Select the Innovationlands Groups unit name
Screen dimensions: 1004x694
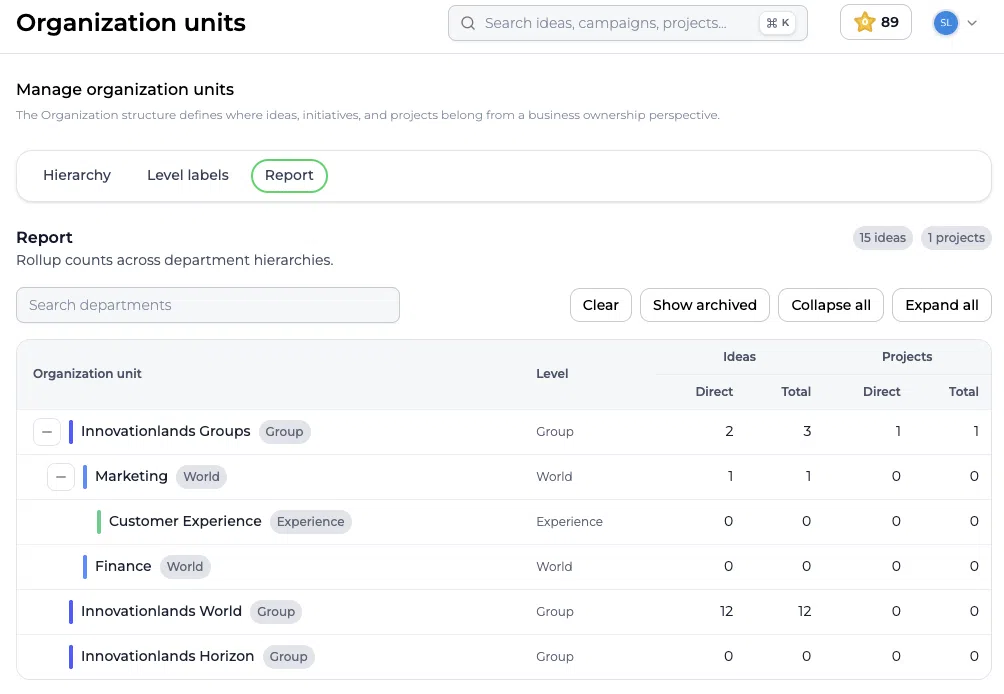(166, 432)
